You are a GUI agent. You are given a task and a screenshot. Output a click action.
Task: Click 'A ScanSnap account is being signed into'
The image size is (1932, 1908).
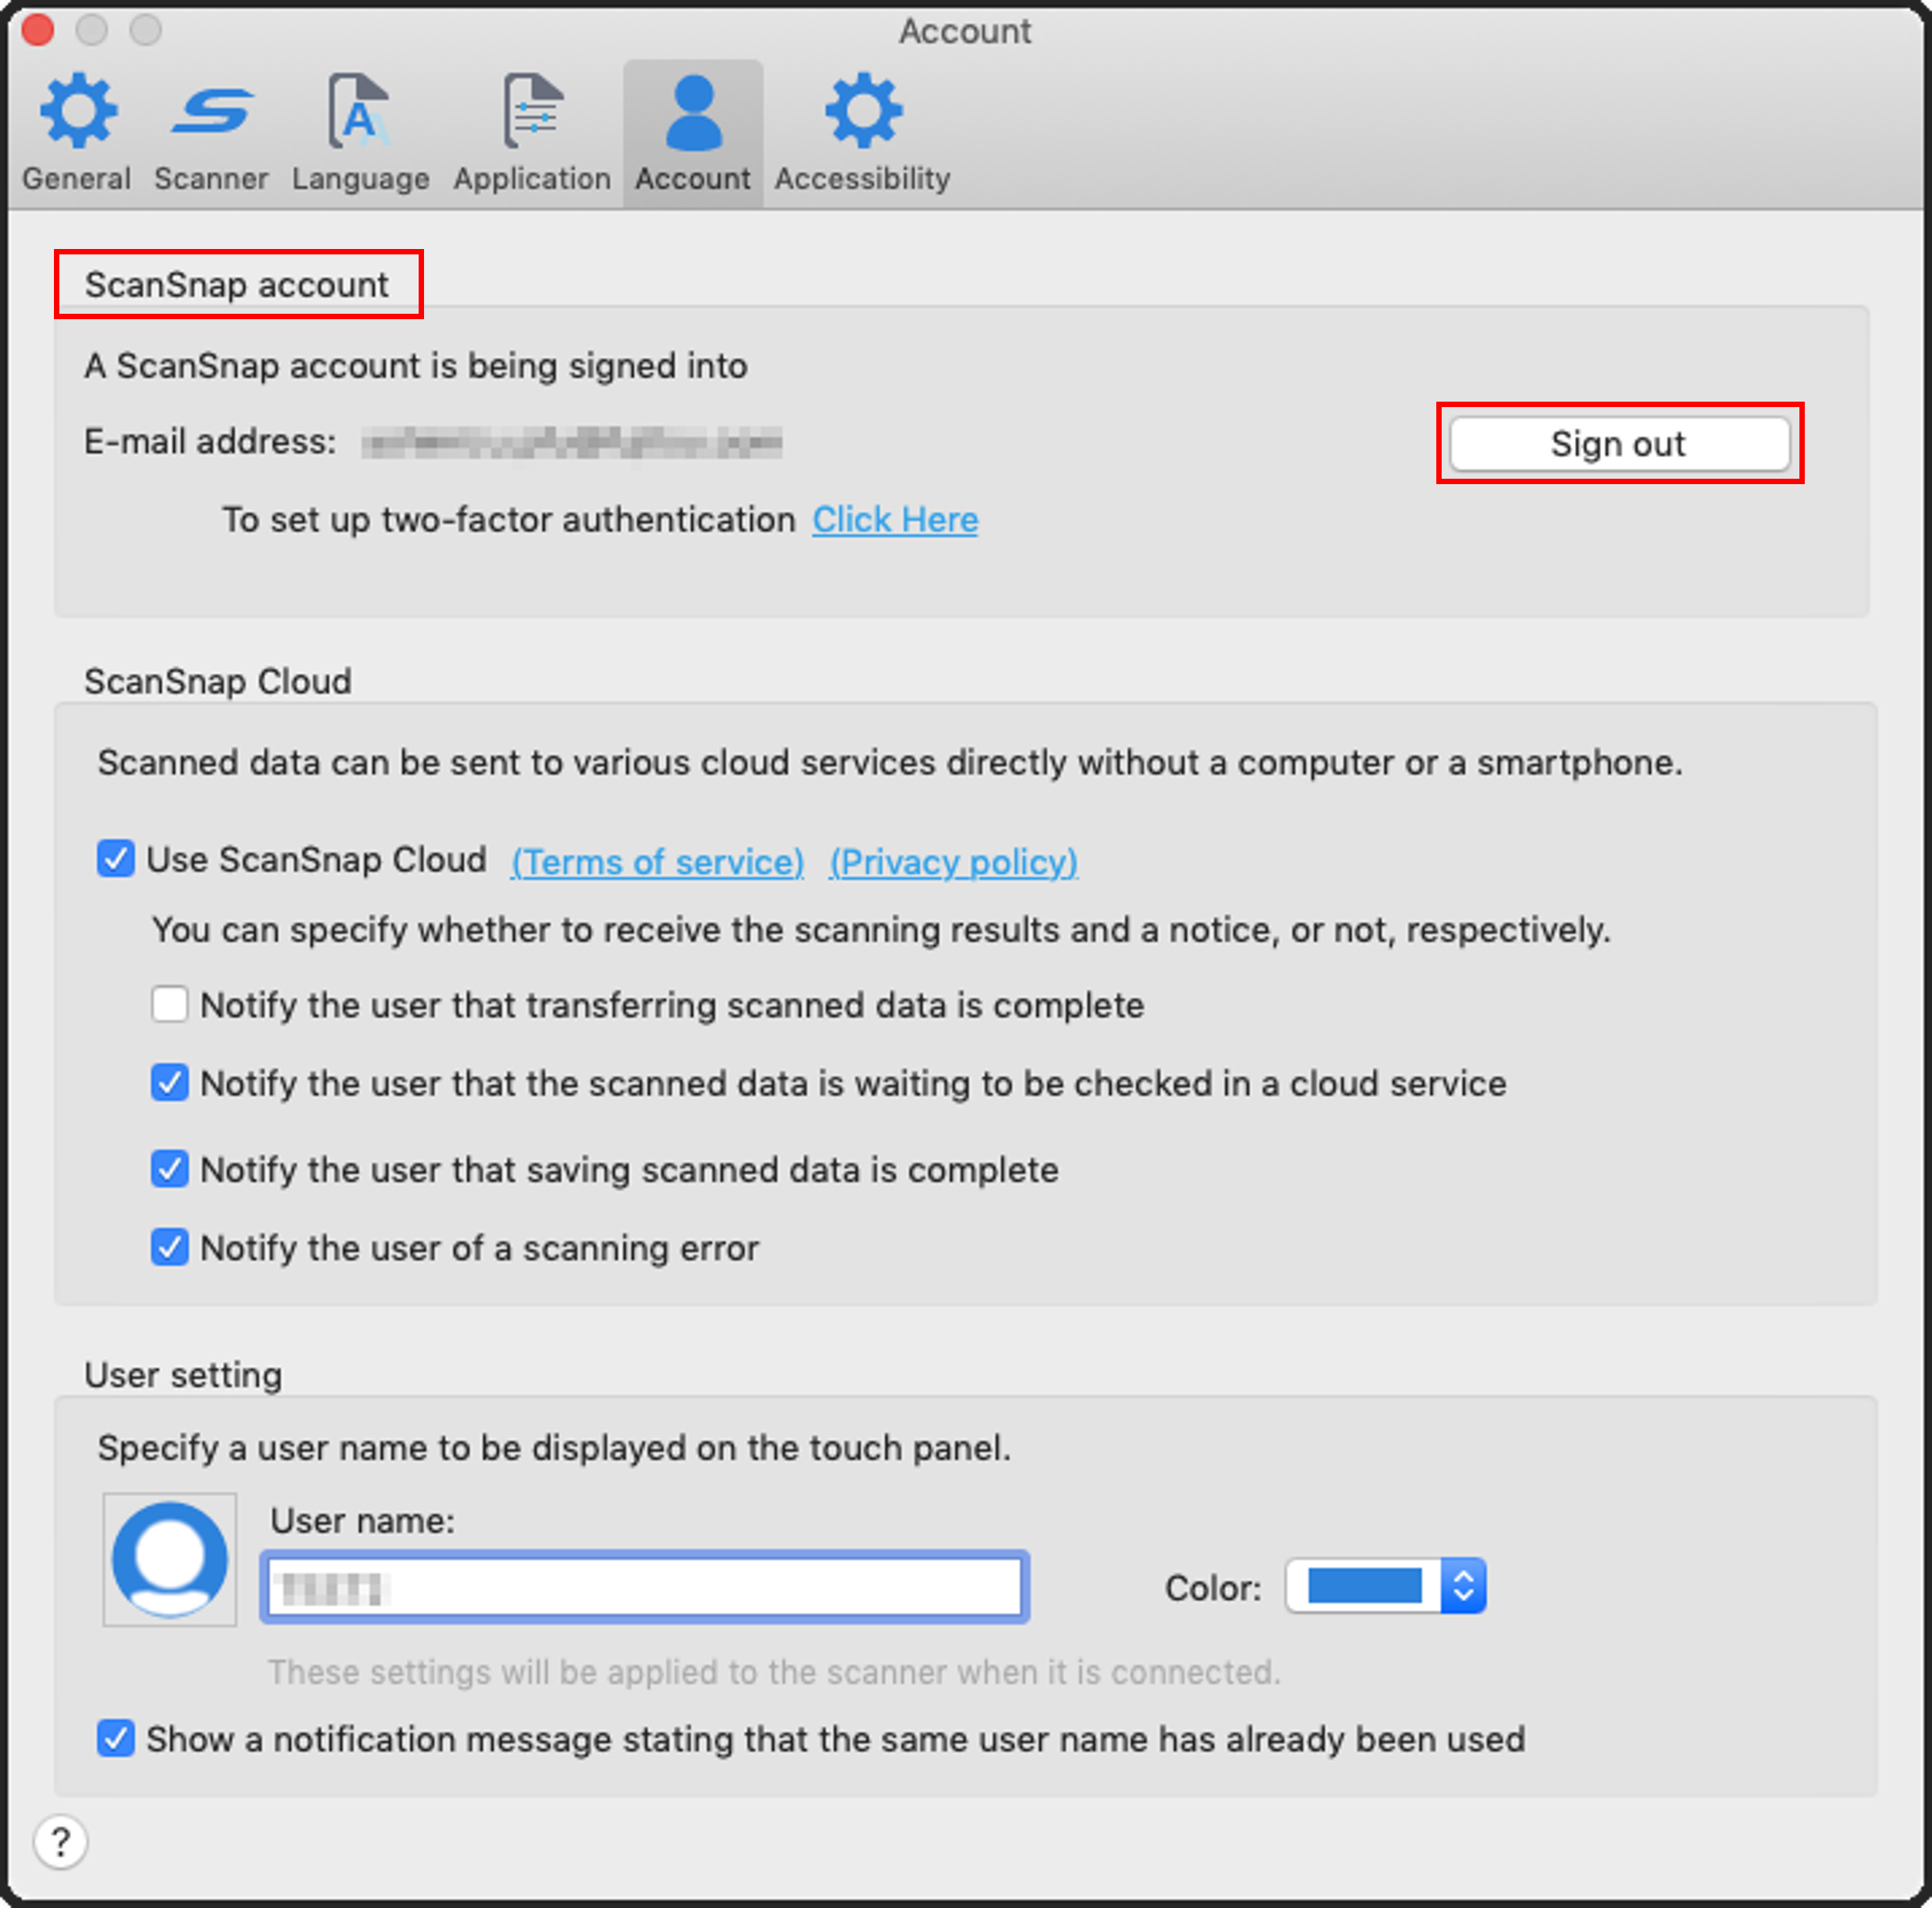click(416, 366)
